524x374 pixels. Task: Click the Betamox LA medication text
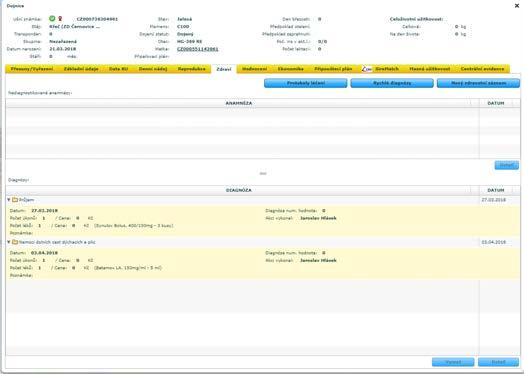[x=128, y=268]
